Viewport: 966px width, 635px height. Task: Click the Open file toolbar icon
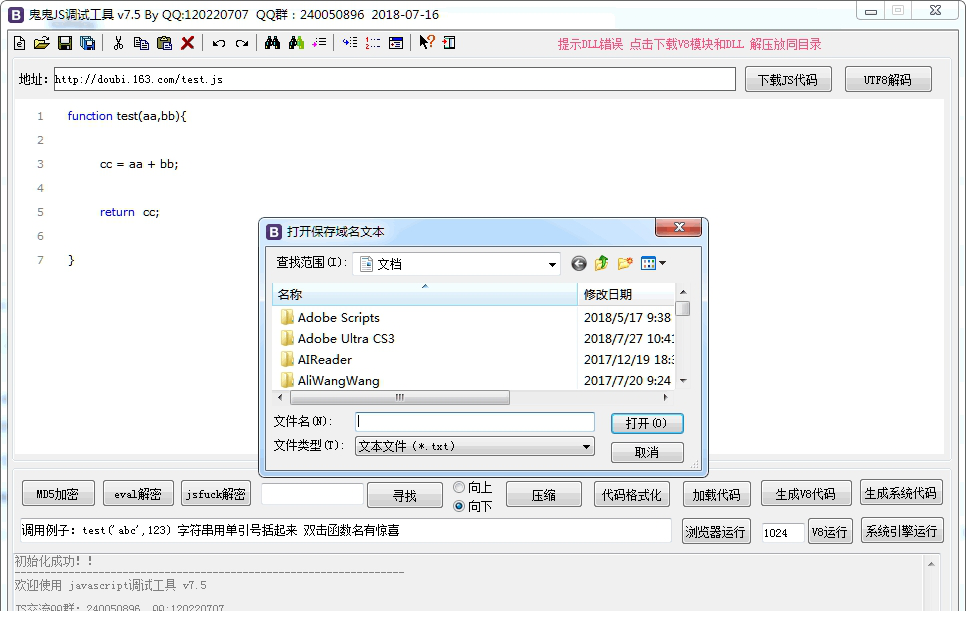[43, 42]
